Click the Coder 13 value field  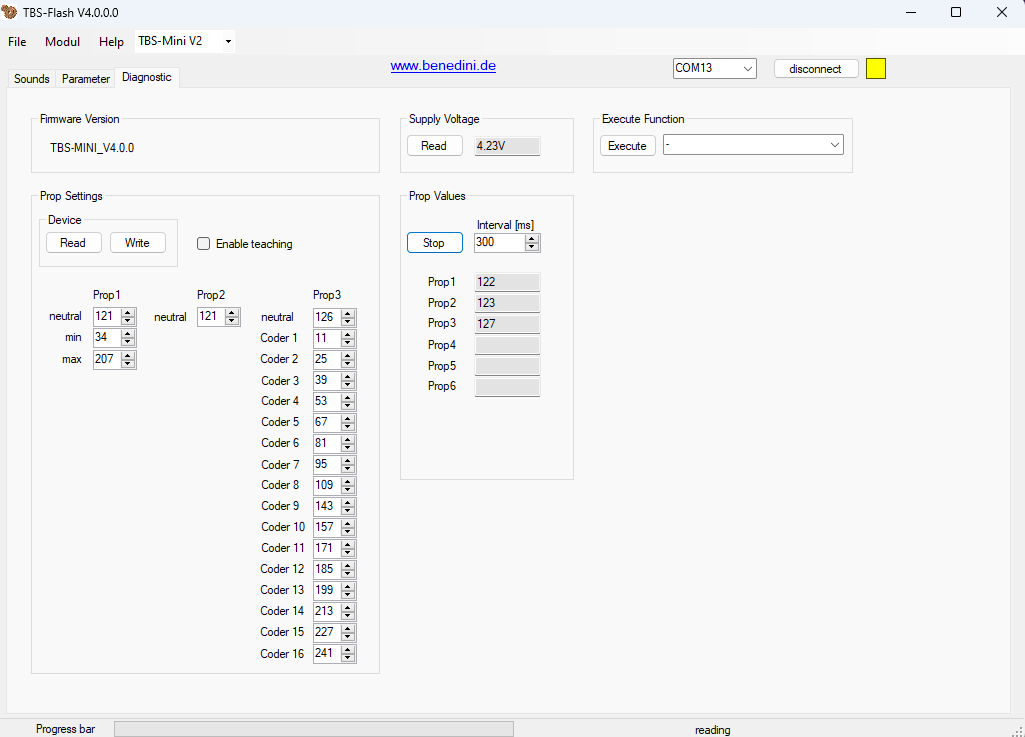point(327,590)
